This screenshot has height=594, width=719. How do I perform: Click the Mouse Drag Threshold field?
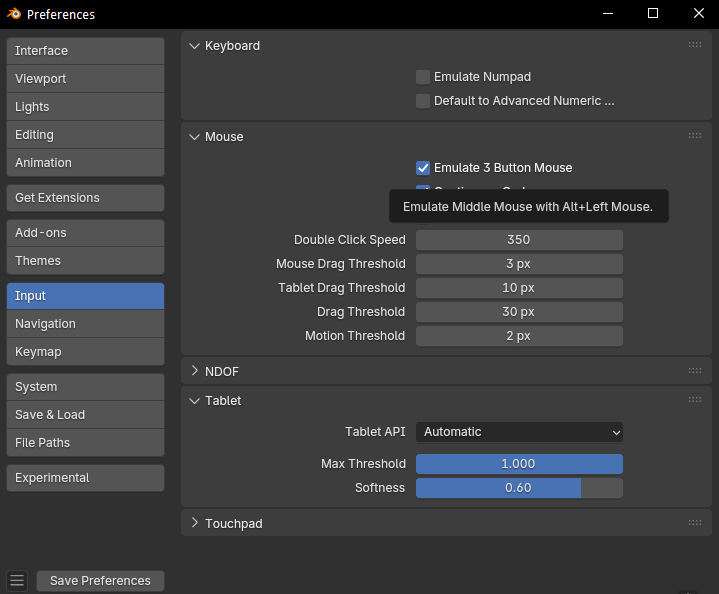(519, 264)
